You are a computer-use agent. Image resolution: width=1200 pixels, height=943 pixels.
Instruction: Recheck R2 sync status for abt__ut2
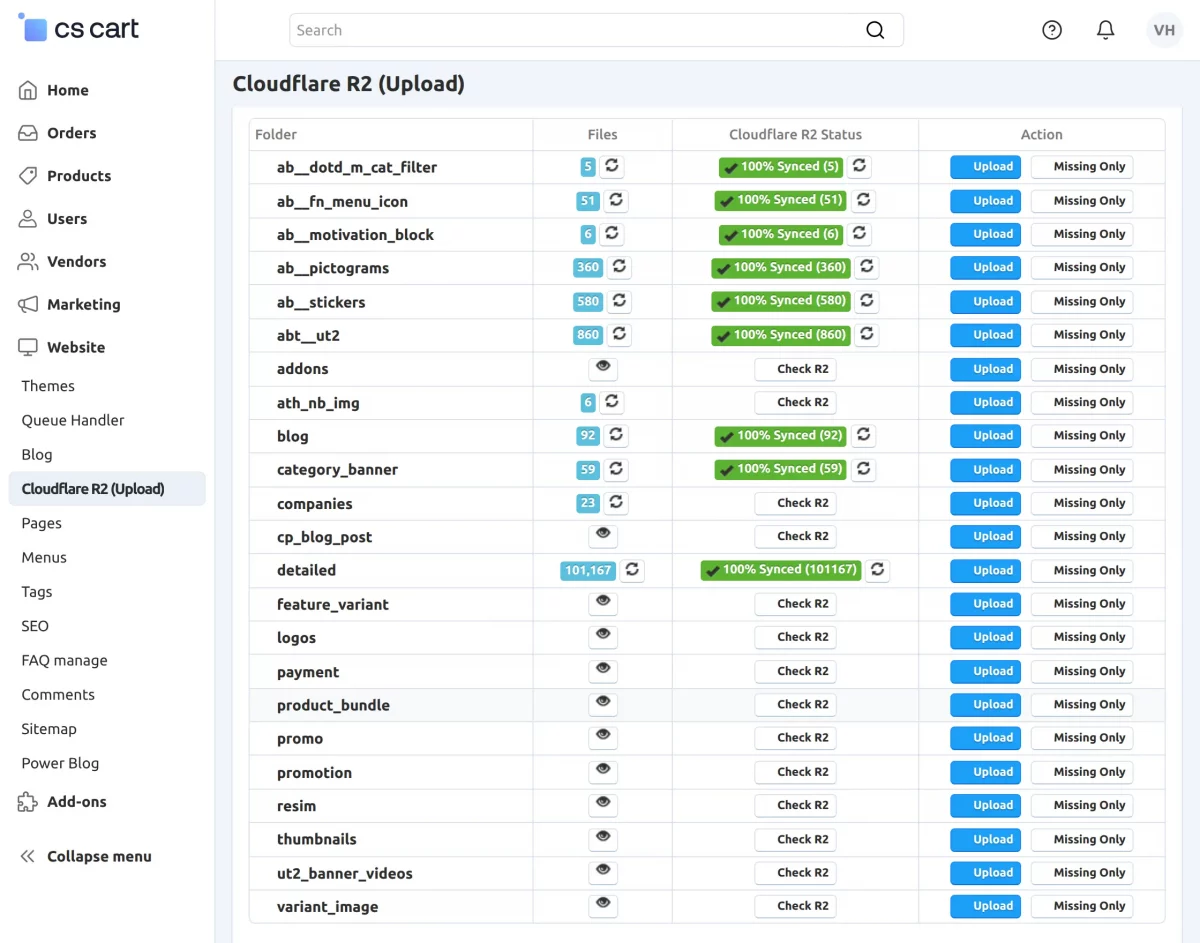pos(867,334)
